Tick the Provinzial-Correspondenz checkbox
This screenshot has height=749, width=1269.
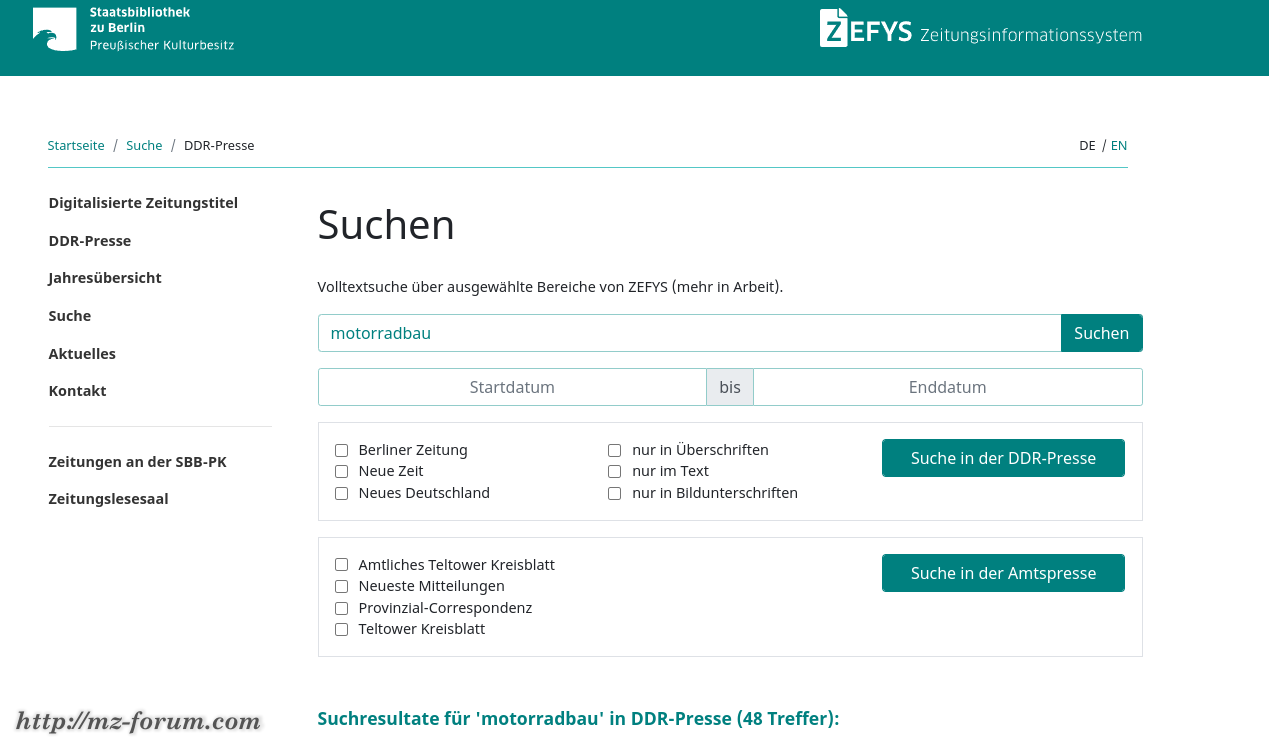coord(341,608)
